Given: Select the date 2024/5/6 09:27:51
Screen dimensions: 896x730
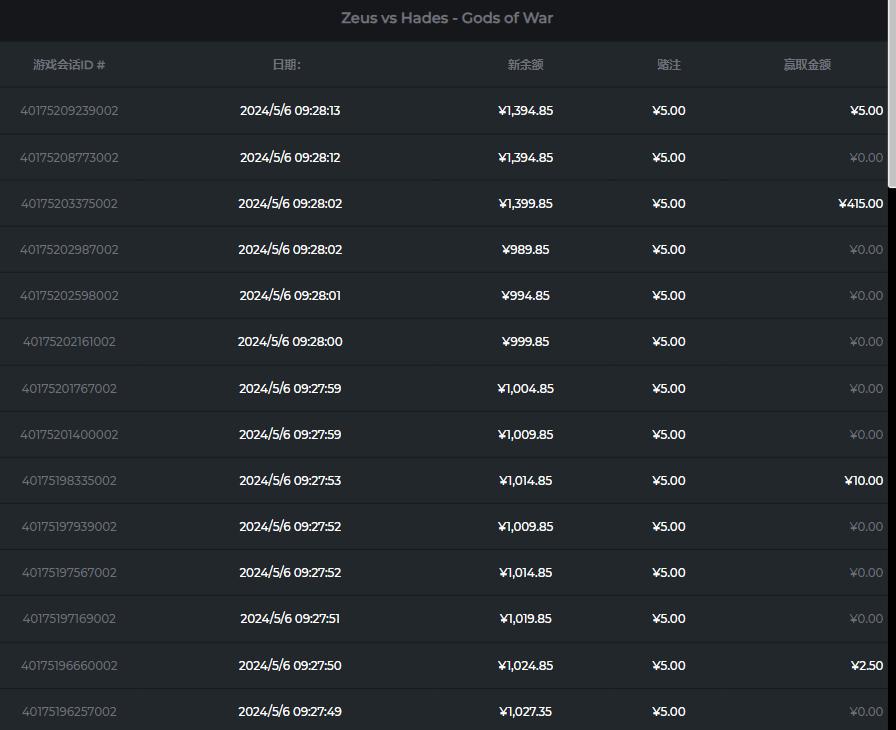Looking at the screenshot, I should 290,619.
